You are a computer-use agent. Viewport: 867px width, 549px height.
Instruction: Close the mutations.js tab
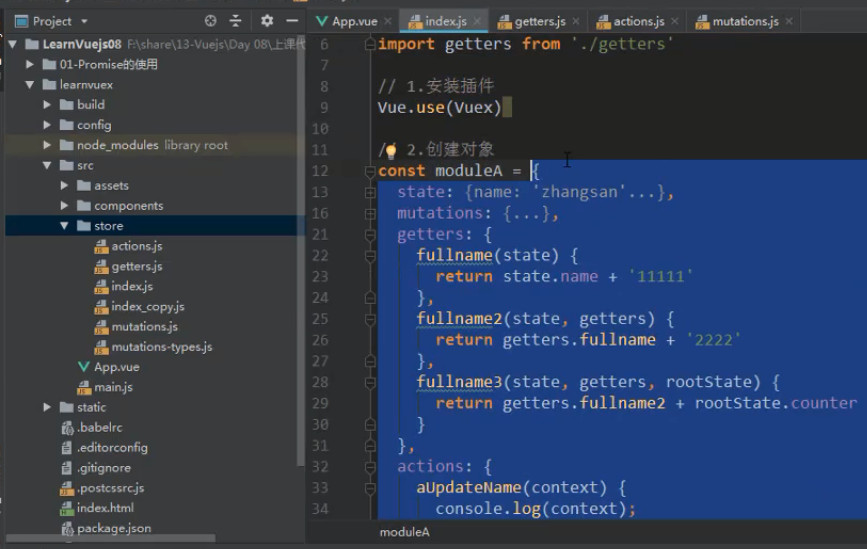tap(789, 22)
